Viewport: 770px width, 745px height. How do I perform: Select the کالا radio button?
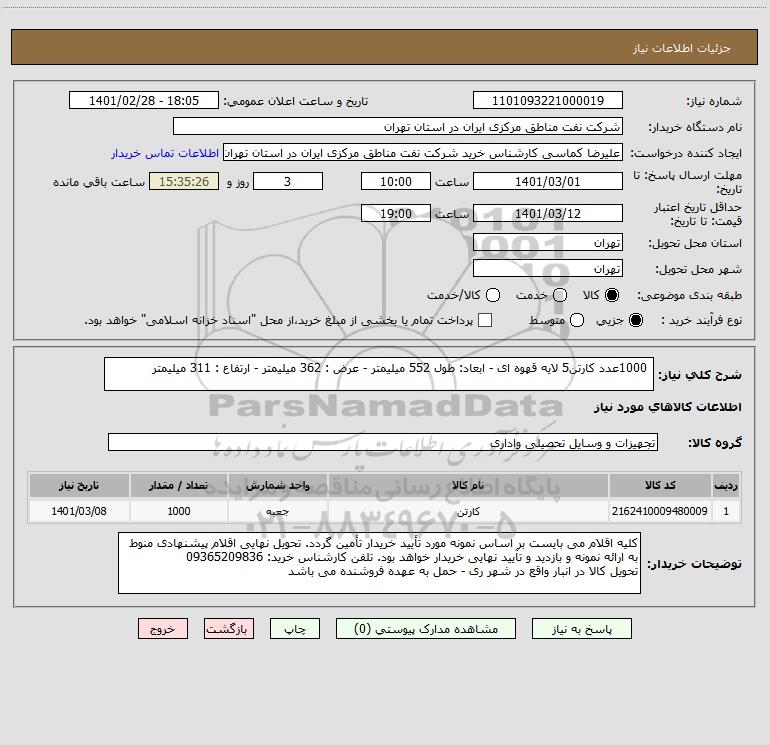[612, 295]
